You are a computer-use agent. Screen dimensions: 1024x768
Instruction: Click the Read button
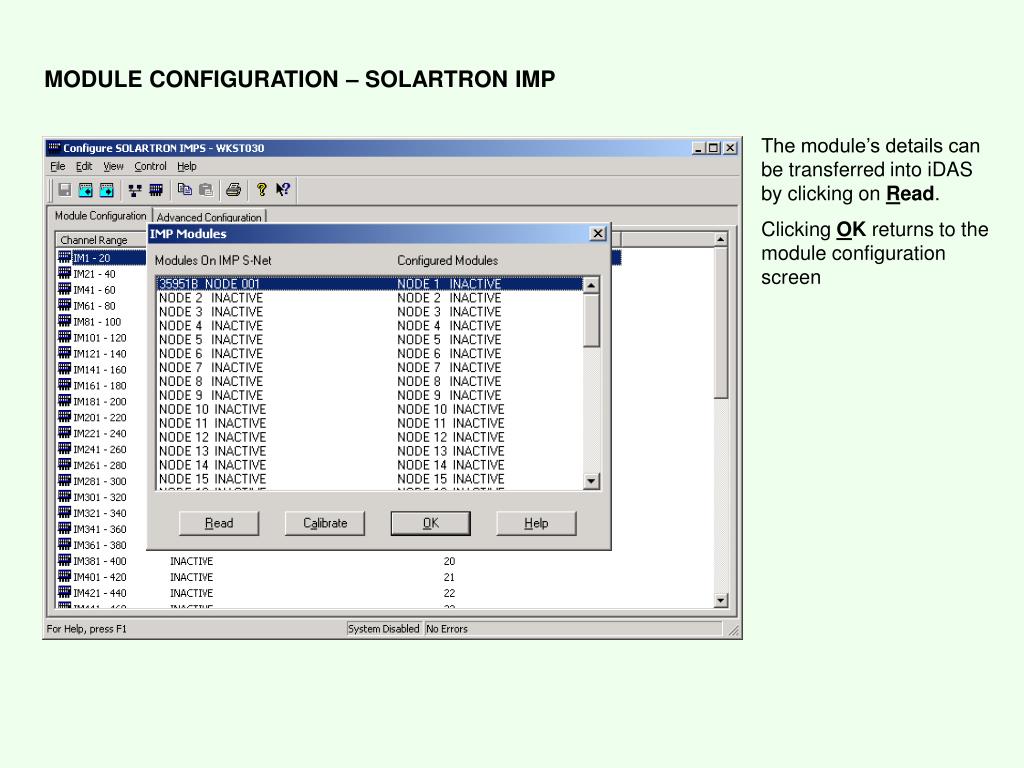219,523
